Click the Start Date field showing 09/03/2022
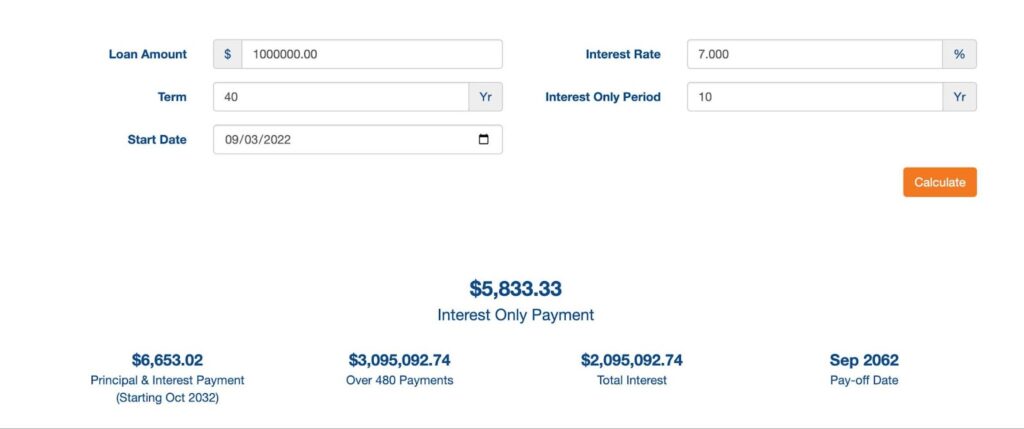 340,140
